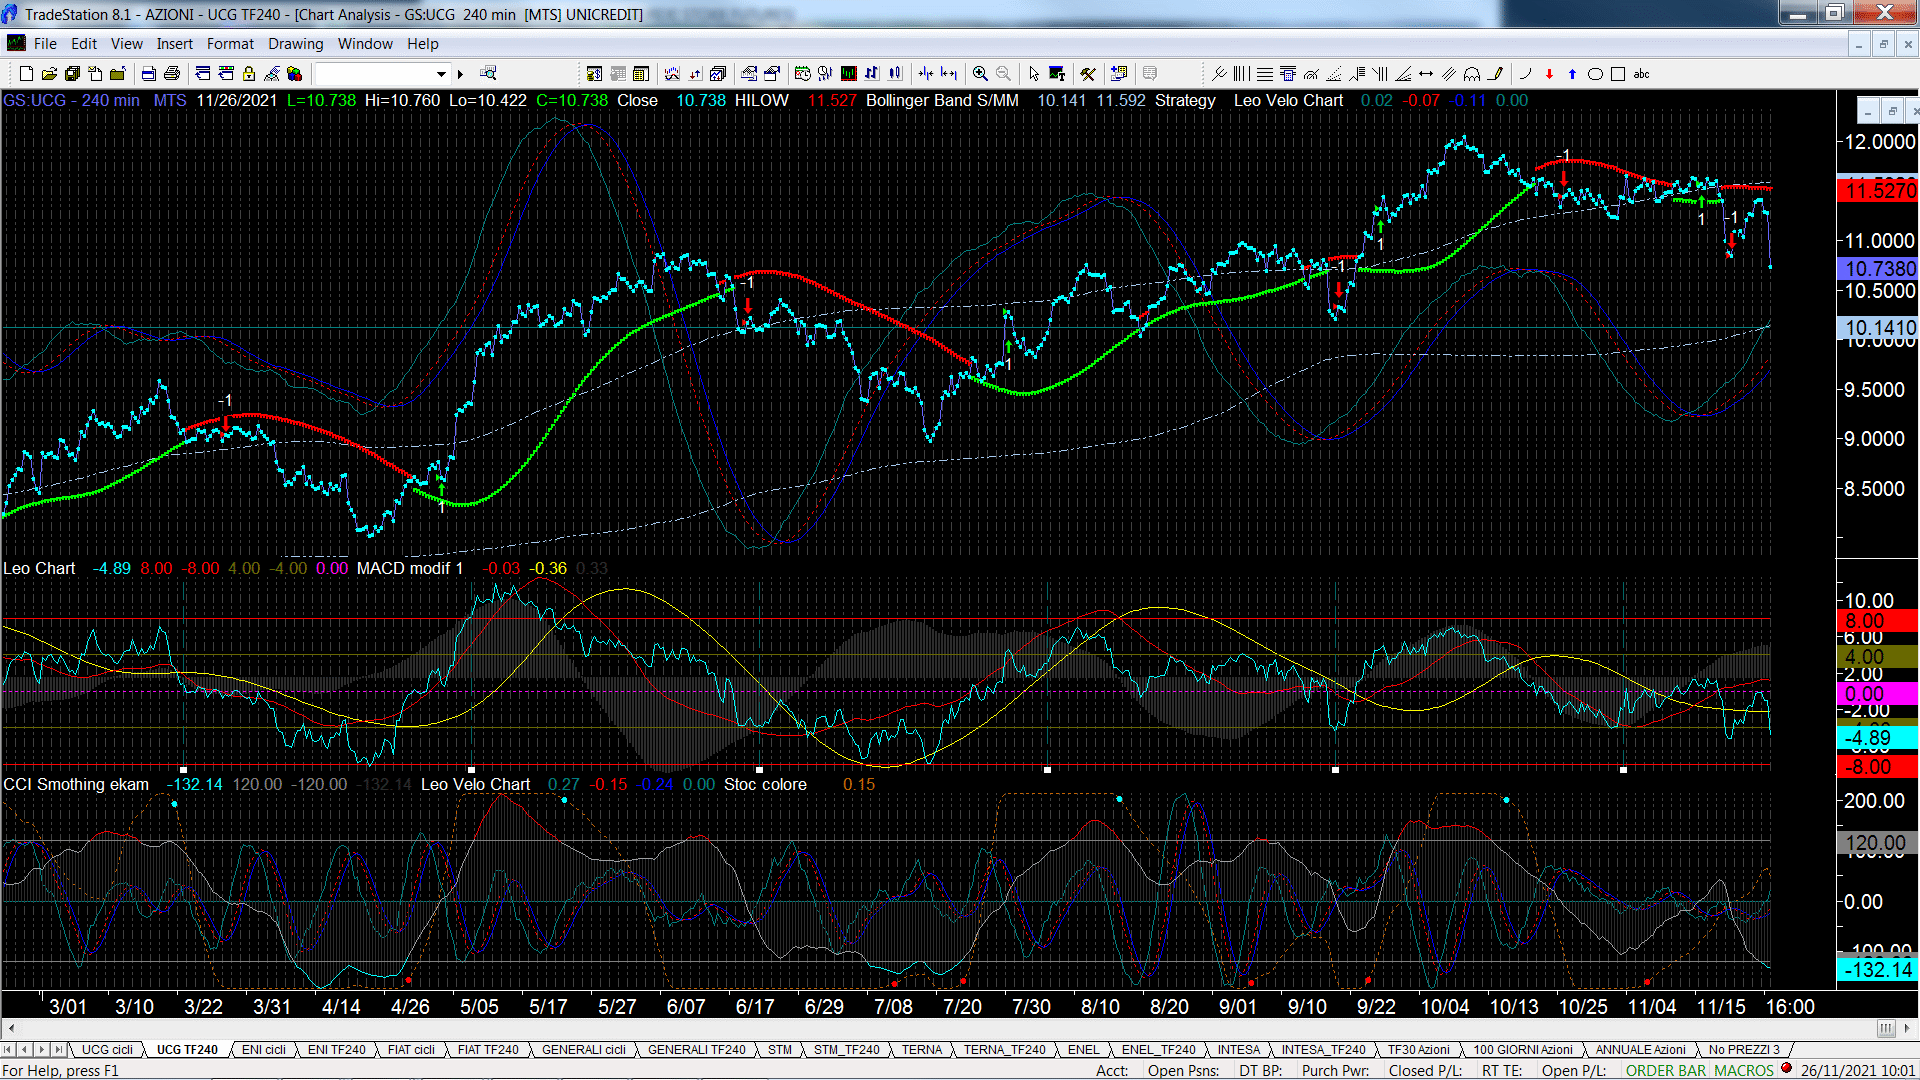Switch to the UCG cicli tab
Image resolution: width=1920 pixels, height=1080 pixels.
point(107,1049)
